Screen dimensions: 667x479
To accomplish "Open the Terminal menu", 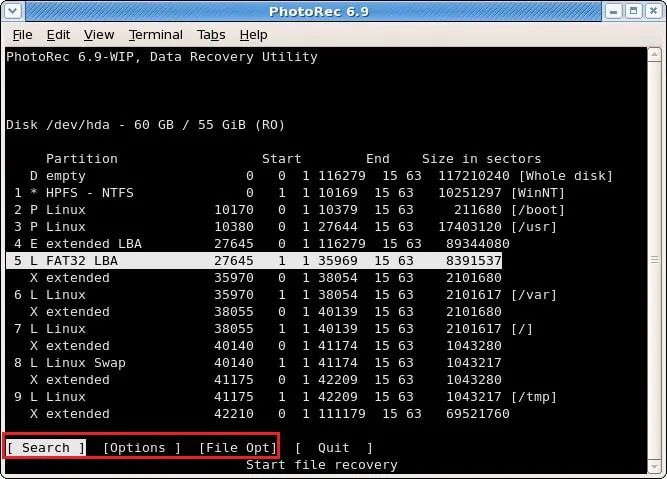I will click(156, 34).
